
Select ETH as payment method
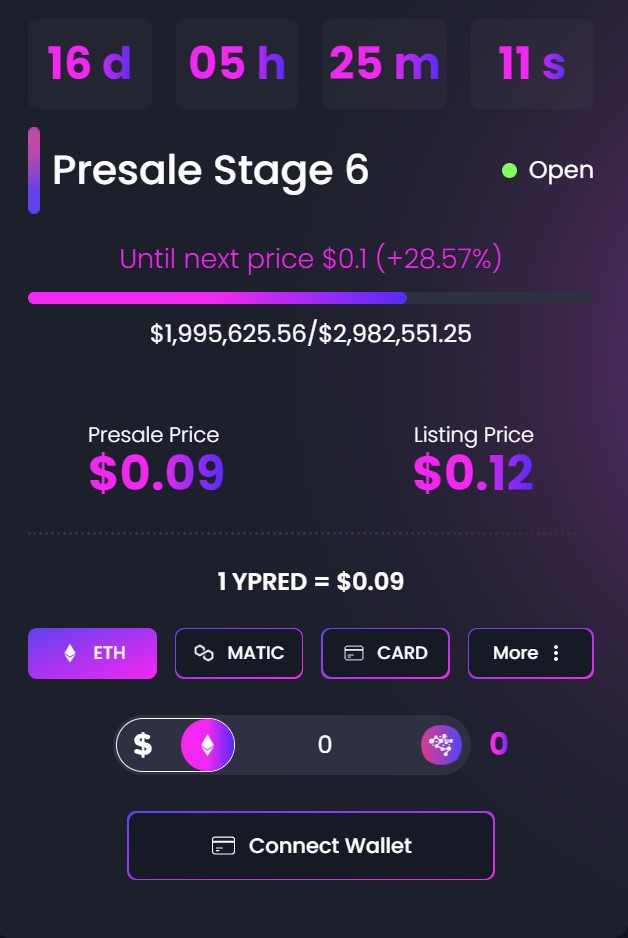[x=93, y=653]
